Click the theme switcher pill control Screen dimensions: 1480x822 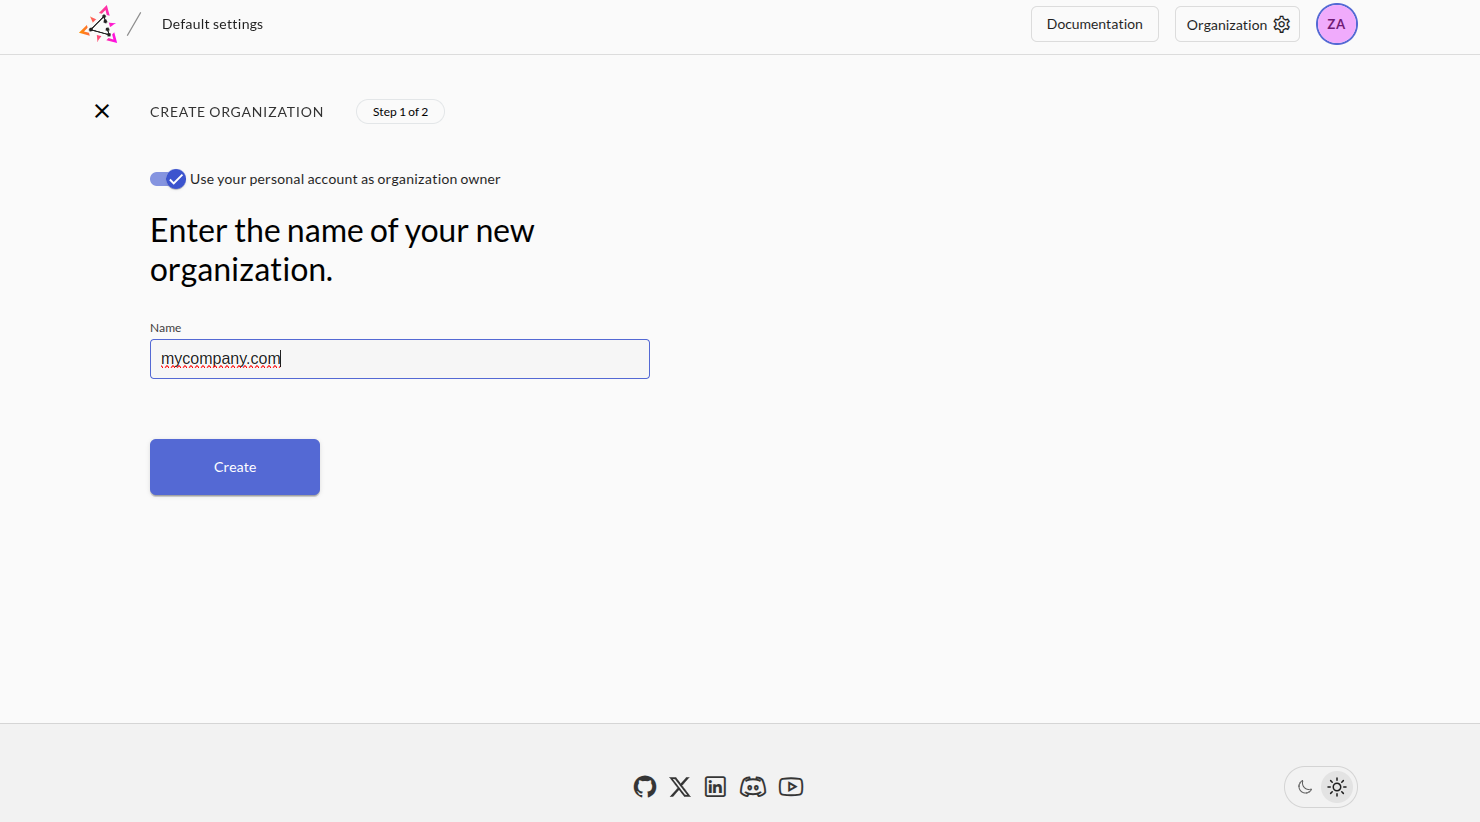pyautogui.click(x=1320, y=787)
